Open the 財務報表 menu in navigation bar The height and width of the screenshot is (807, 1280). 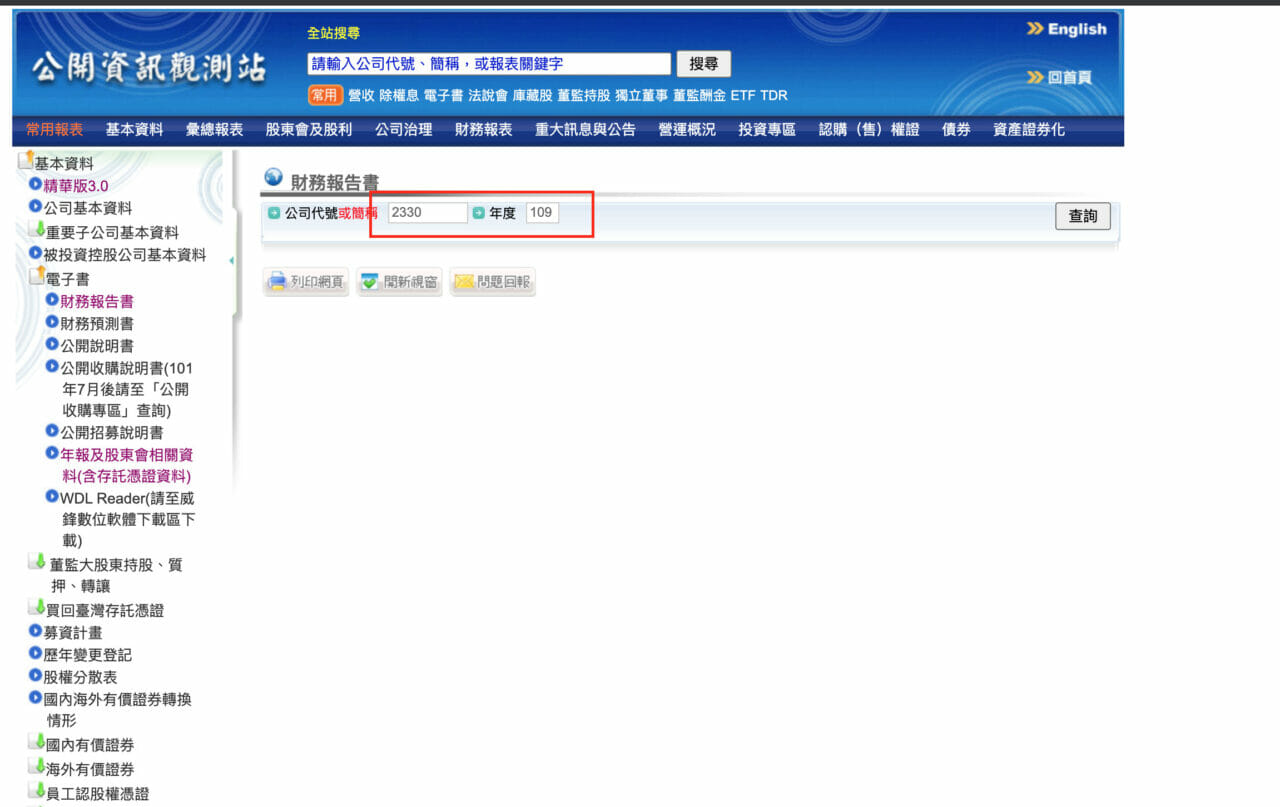483,130
